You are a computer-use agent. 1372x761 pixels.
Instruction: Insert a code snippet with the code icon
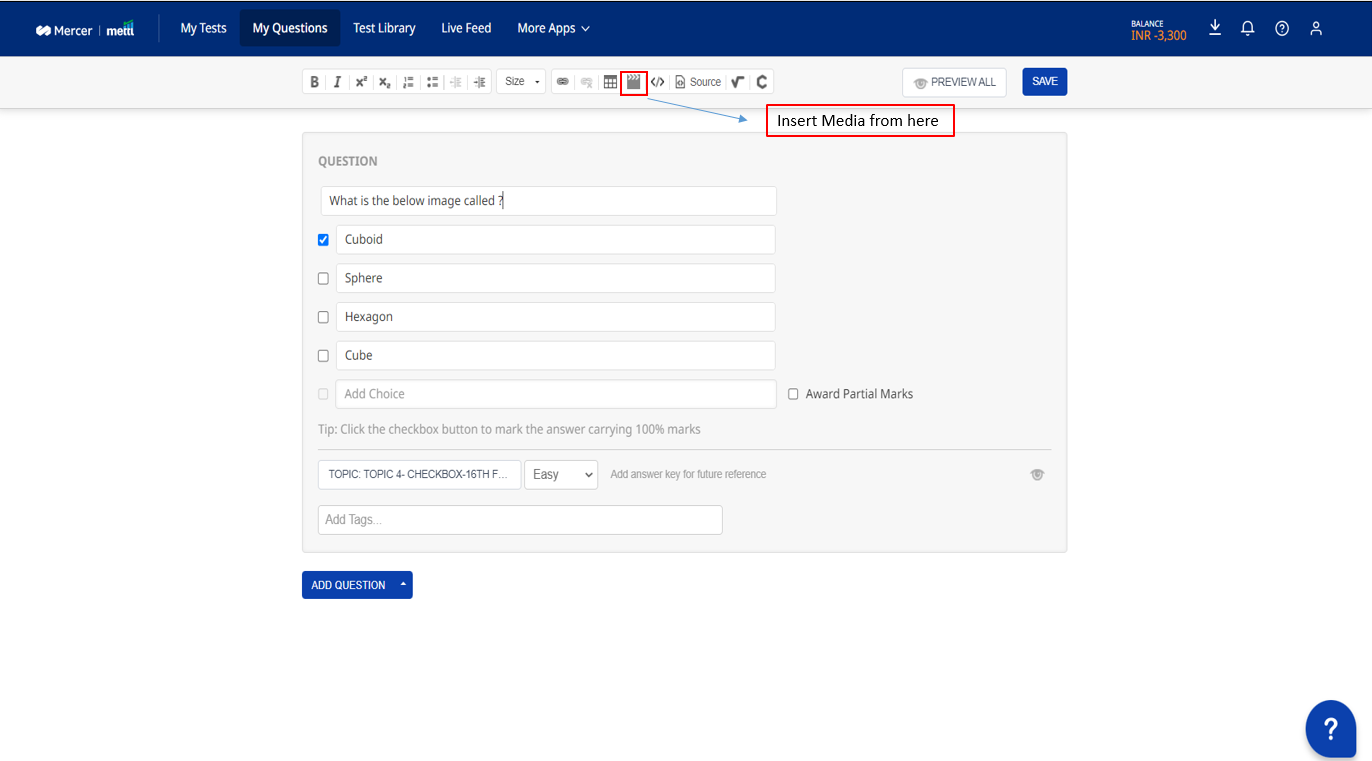coord(657,82)
